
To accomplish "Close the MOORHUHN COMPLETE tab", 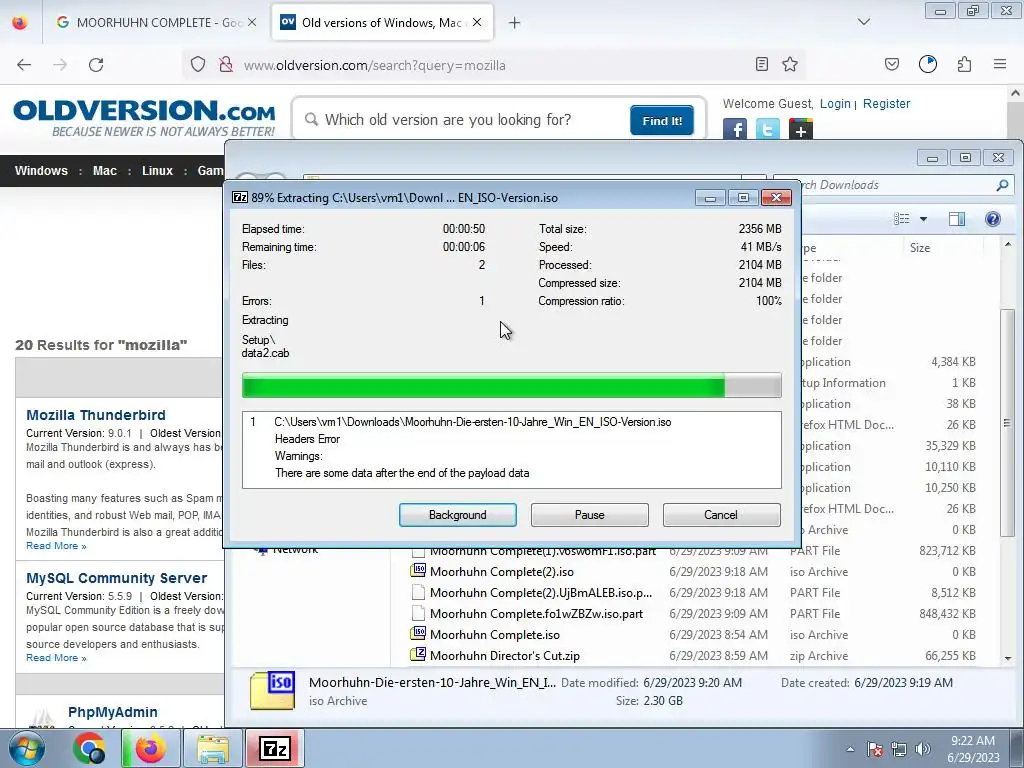I will 252,22.
